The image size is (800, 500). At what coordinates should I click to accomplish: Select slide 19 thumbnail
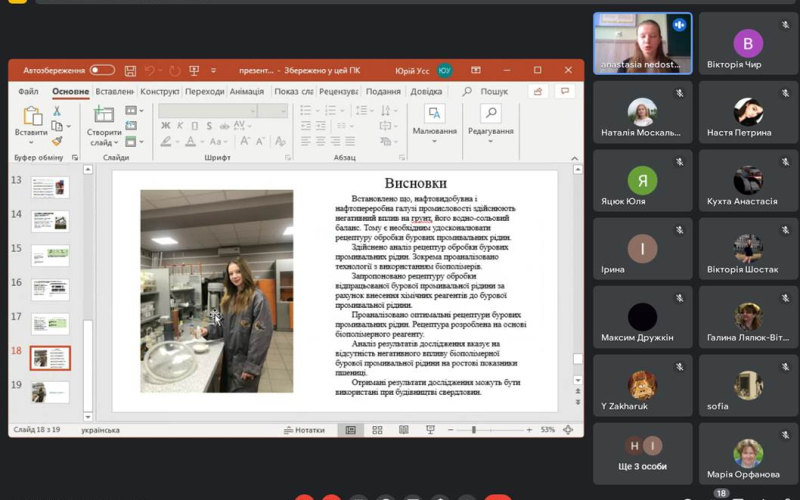click(x=51, y=392)
